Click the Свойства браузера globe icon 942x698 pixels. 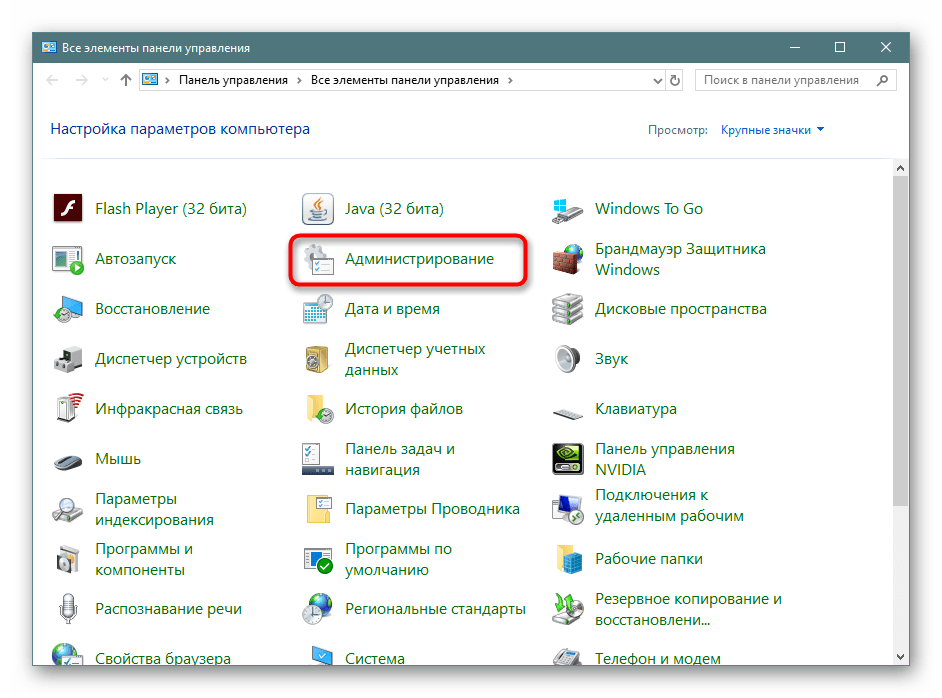[x=66, y=654]
